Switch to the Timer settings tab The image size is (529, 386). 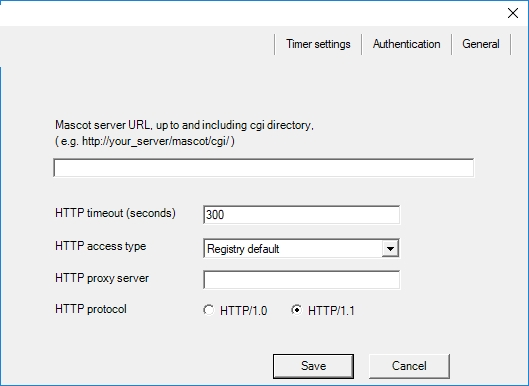coord(318,44)
